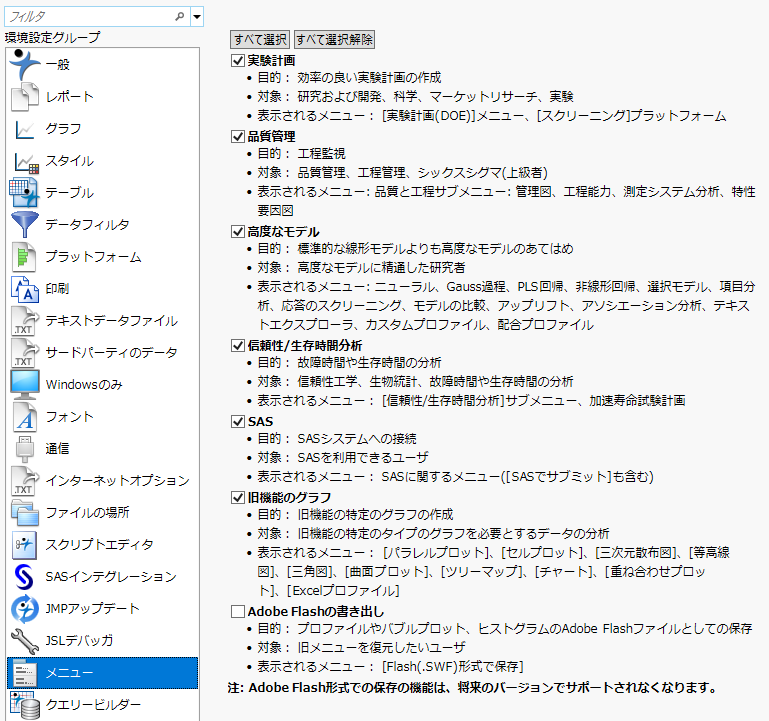Enable the Adobe Flashの書き出し checkbox

coord(238,611)
